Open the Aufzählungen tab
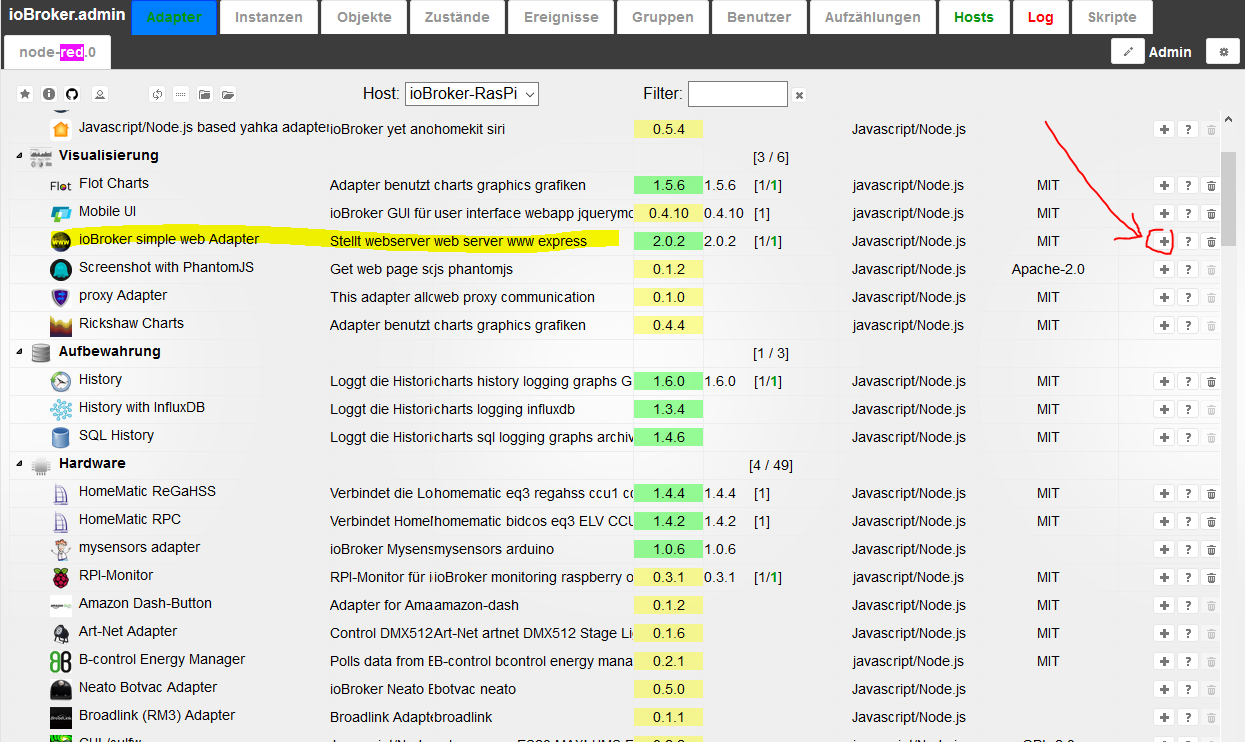The height and width of the screenshot is (742, 1246). 872,17
